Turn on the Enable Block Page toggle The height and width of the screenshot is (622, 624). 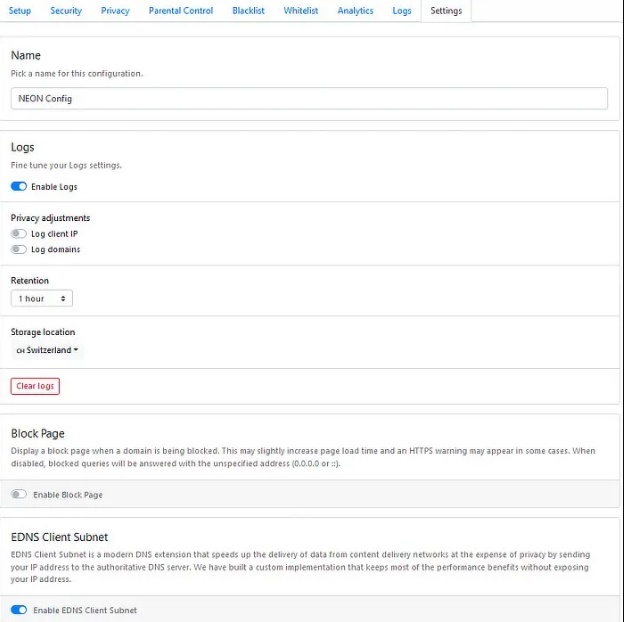click(19, 494)
